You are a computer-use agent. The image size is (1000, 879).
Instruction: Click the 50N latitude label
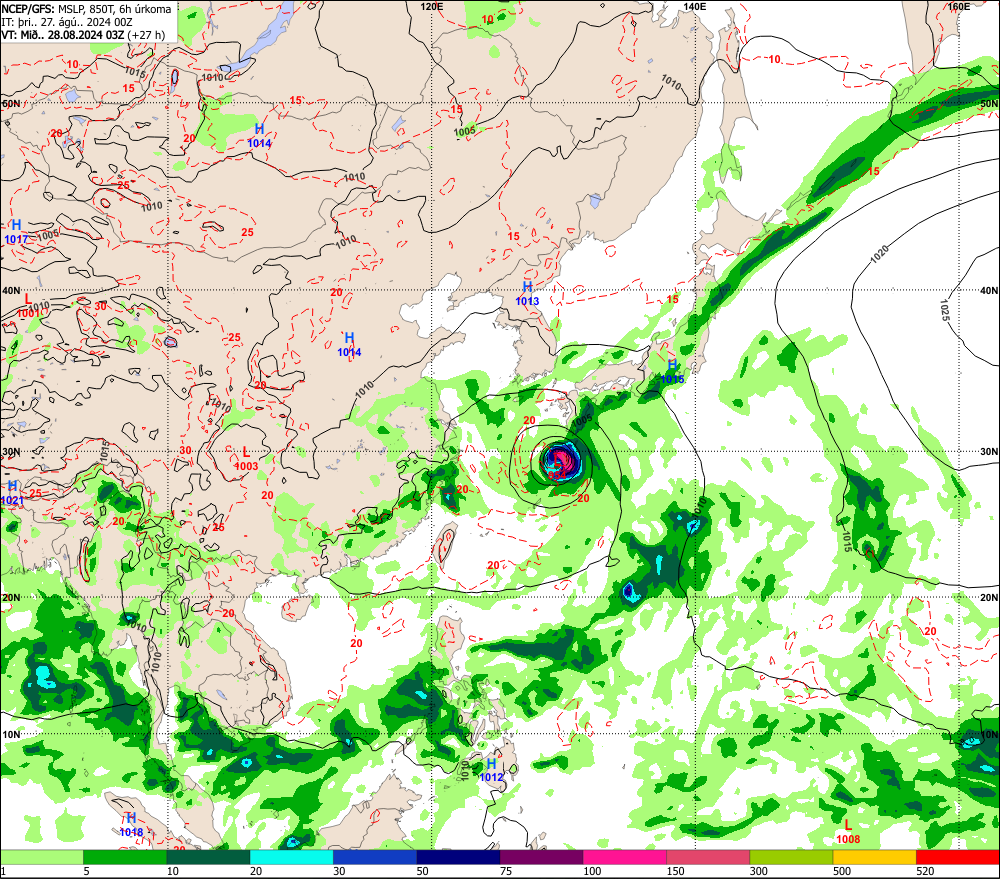[x=989, y=103]
